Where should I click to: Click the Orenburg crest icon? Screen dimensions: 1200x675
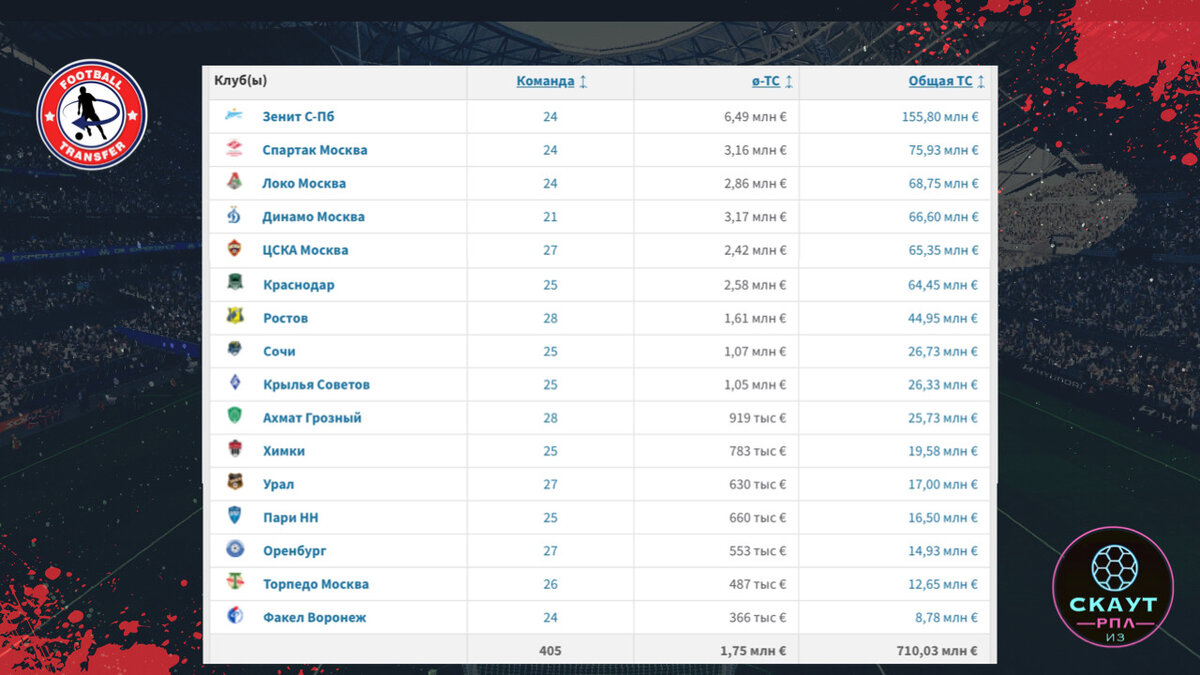[x=234, y=550]
